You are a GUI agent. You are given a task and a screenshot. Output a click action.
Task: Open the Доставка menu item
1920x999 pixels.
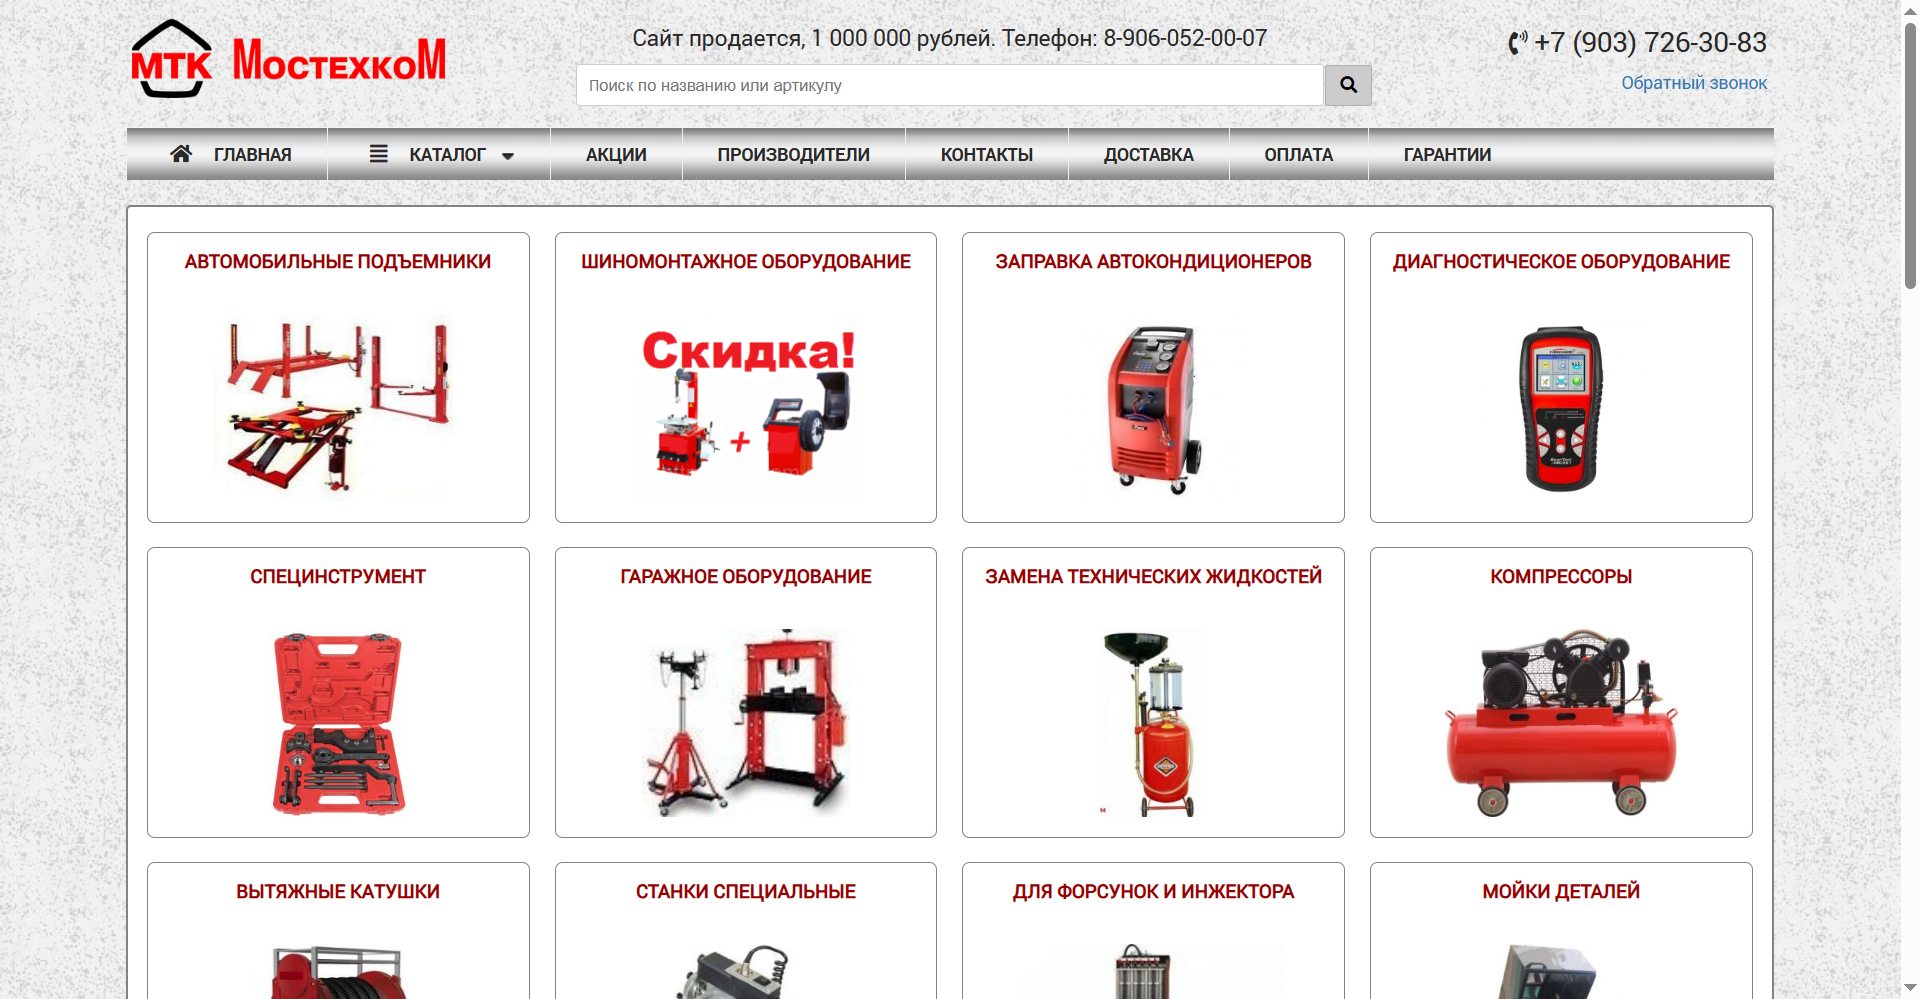click(x=1148, y=155)
